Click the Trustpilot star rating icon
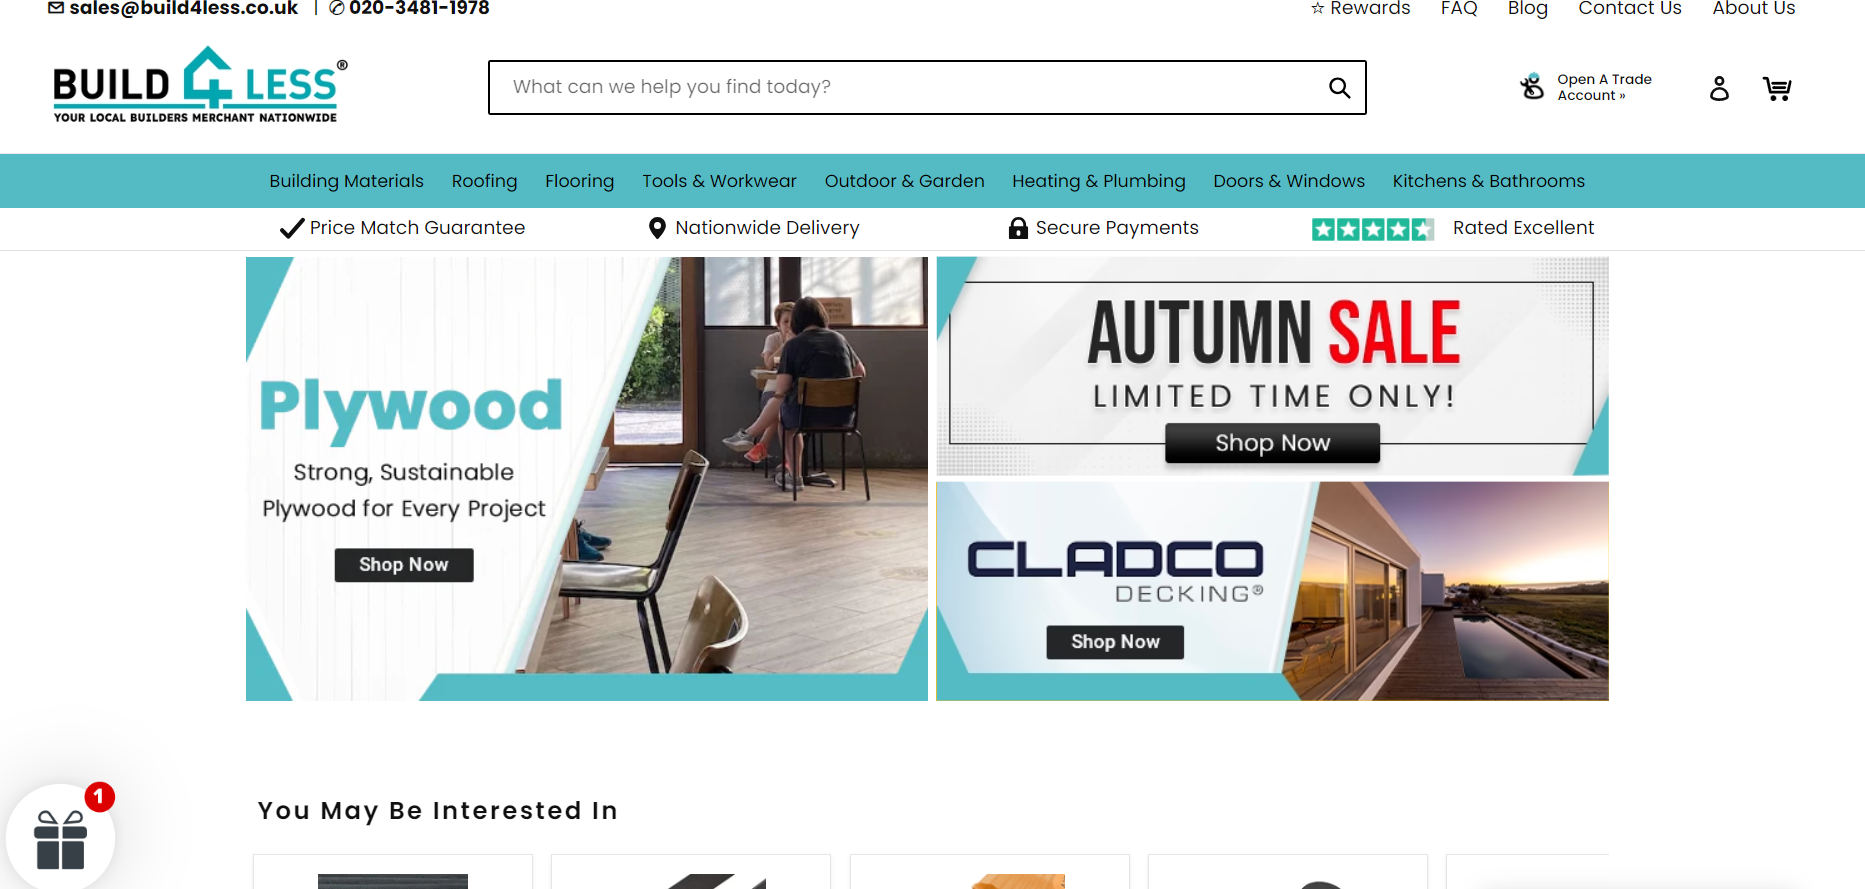The height and width of the screenshot is (889, 1865). (1373, 229)
